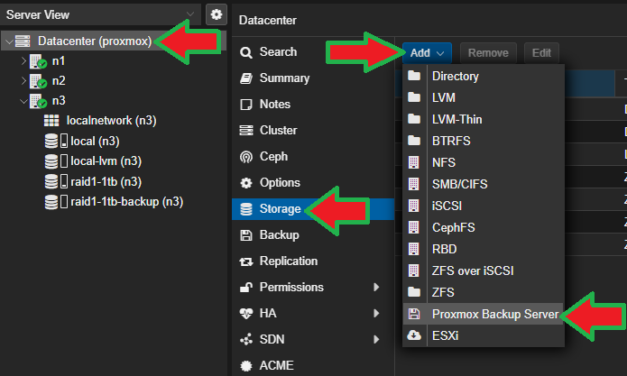Open the Cluster panel

pyautogui.click(x=278, y=130)
